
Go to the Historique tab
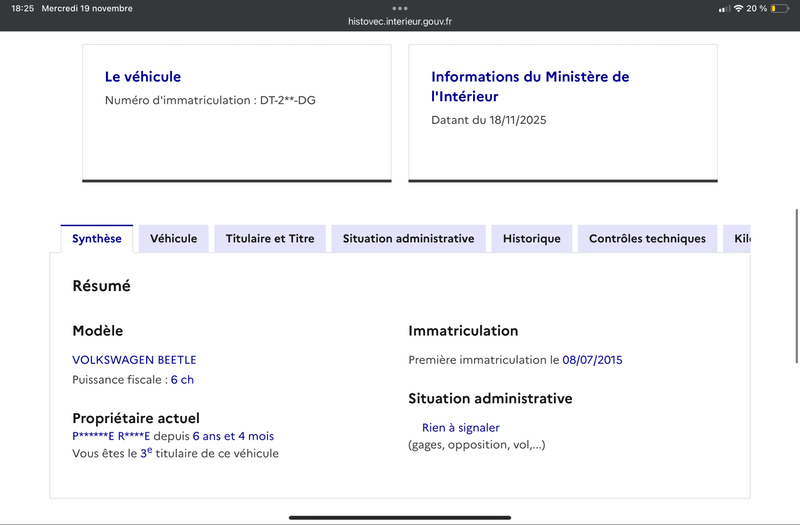point(532,238)
